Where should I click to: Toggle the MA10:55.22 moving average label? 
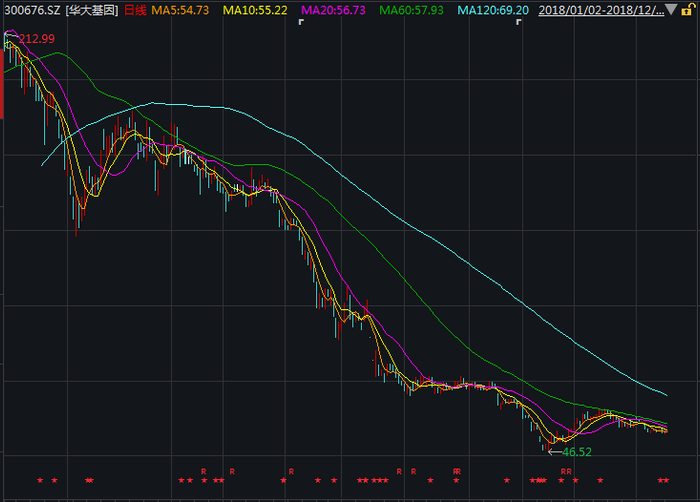(x=255, y=10)
